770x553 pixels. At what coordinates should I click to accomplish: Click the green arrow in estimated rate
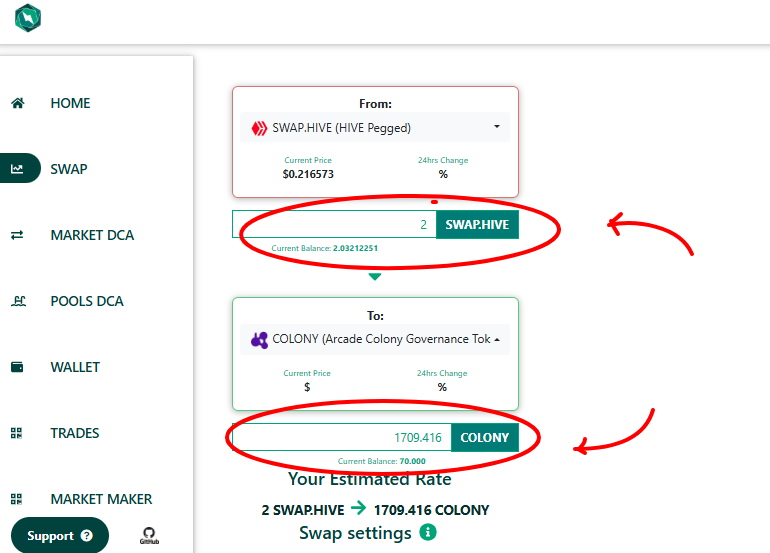358,508
